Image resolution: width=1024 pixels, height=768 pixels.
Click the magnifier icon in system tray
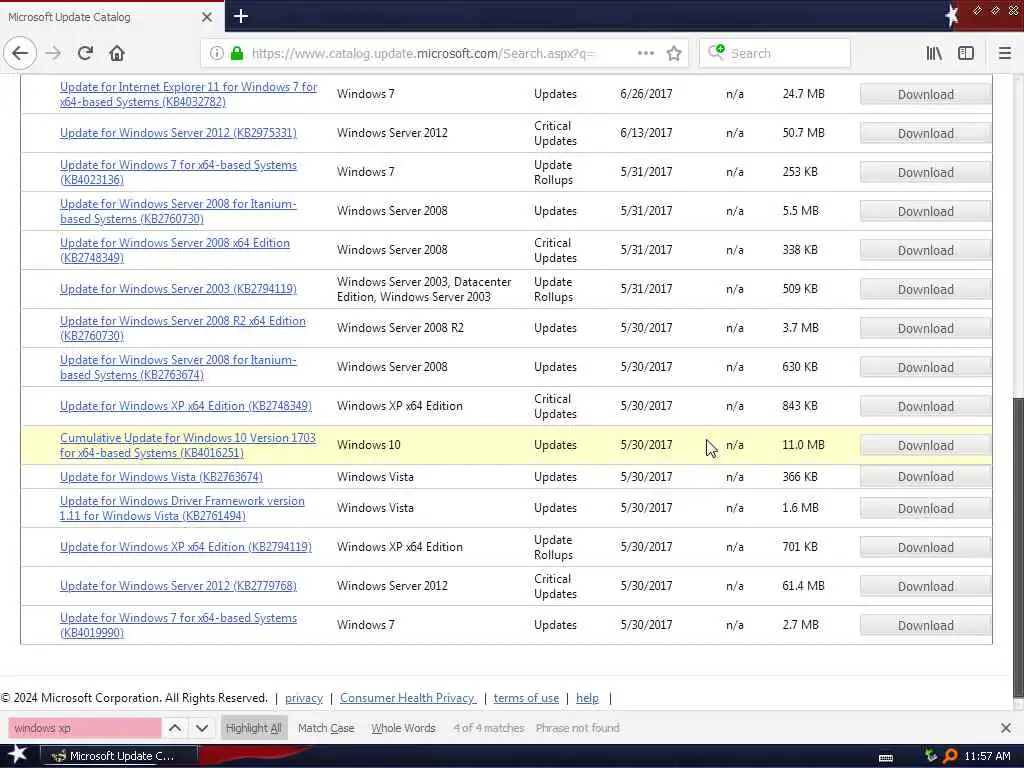(x=950, y=756)
